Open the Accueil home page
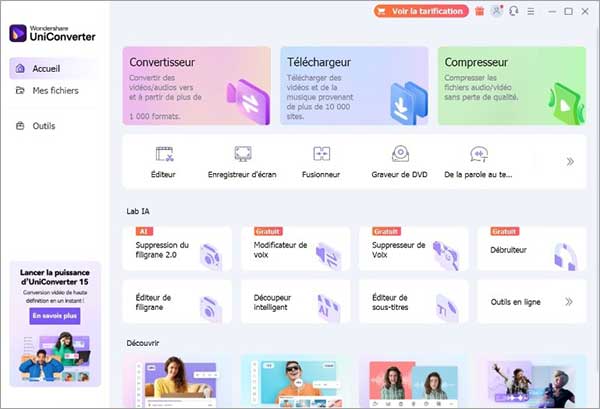This screenshot has width=600, height=409. pos(52,69)
